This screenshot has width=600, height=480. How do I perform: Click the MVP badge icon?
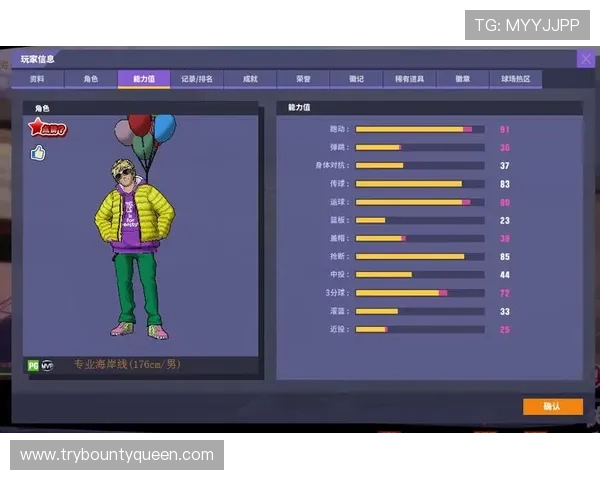coord(47,366)
